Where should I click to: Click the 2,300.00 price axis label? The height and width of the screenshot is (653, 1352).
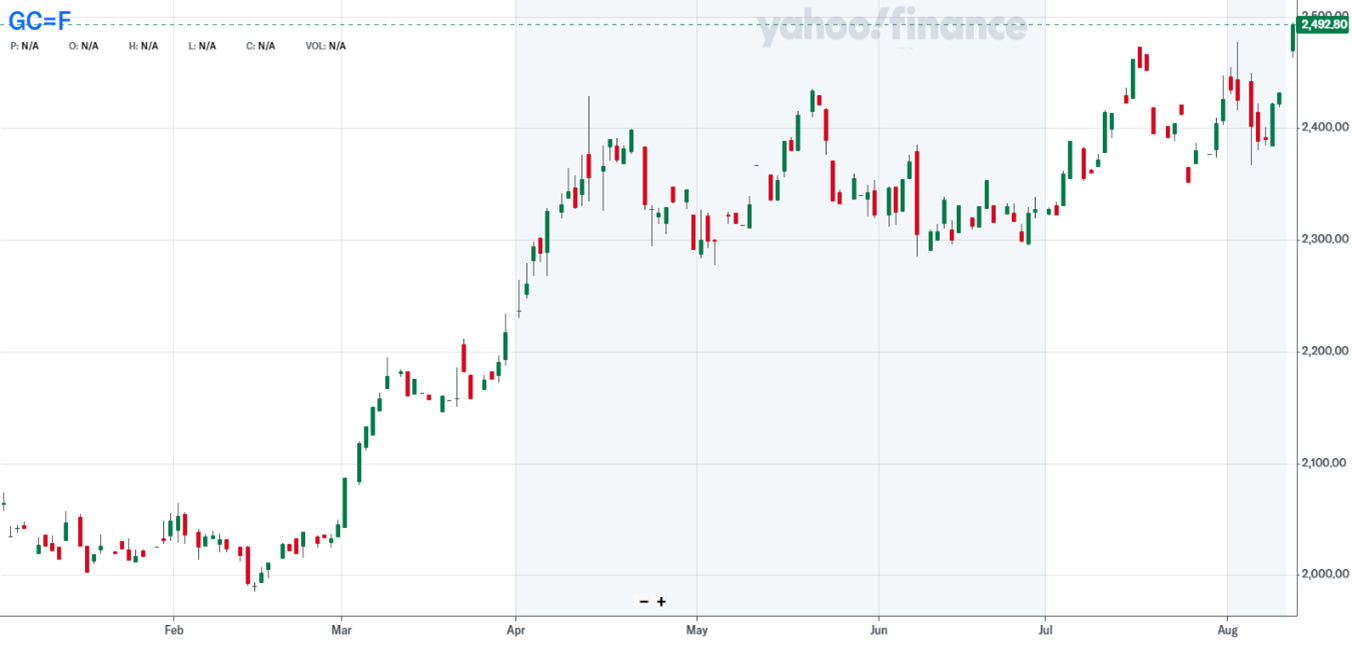(x=1323, y=240)
